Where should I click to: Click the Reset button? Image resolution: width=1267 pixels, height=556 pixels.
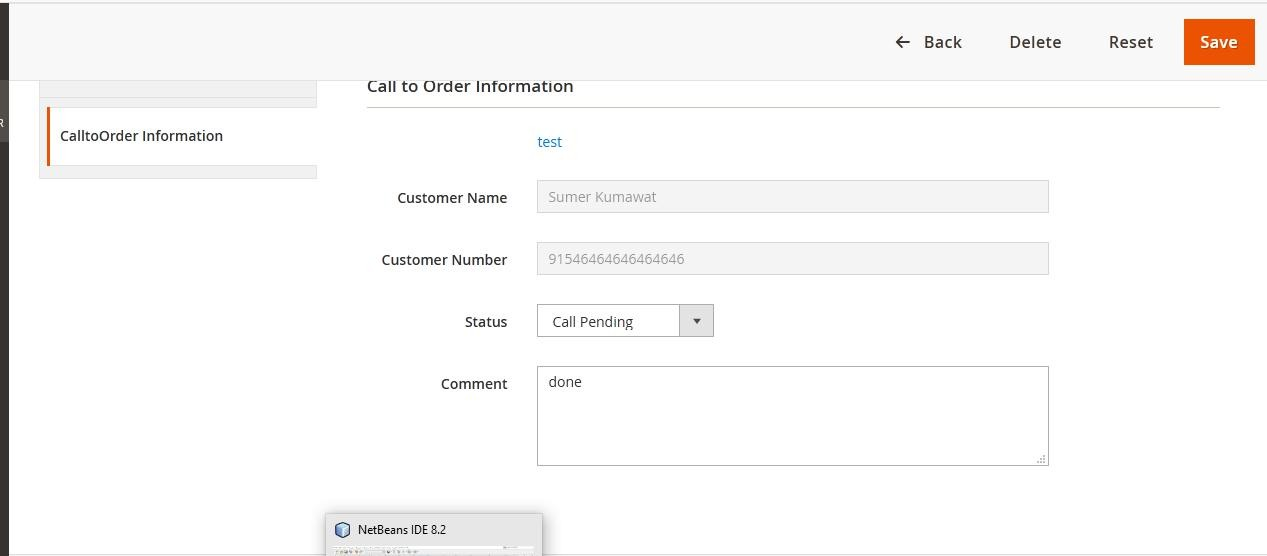coord(1130,42)
